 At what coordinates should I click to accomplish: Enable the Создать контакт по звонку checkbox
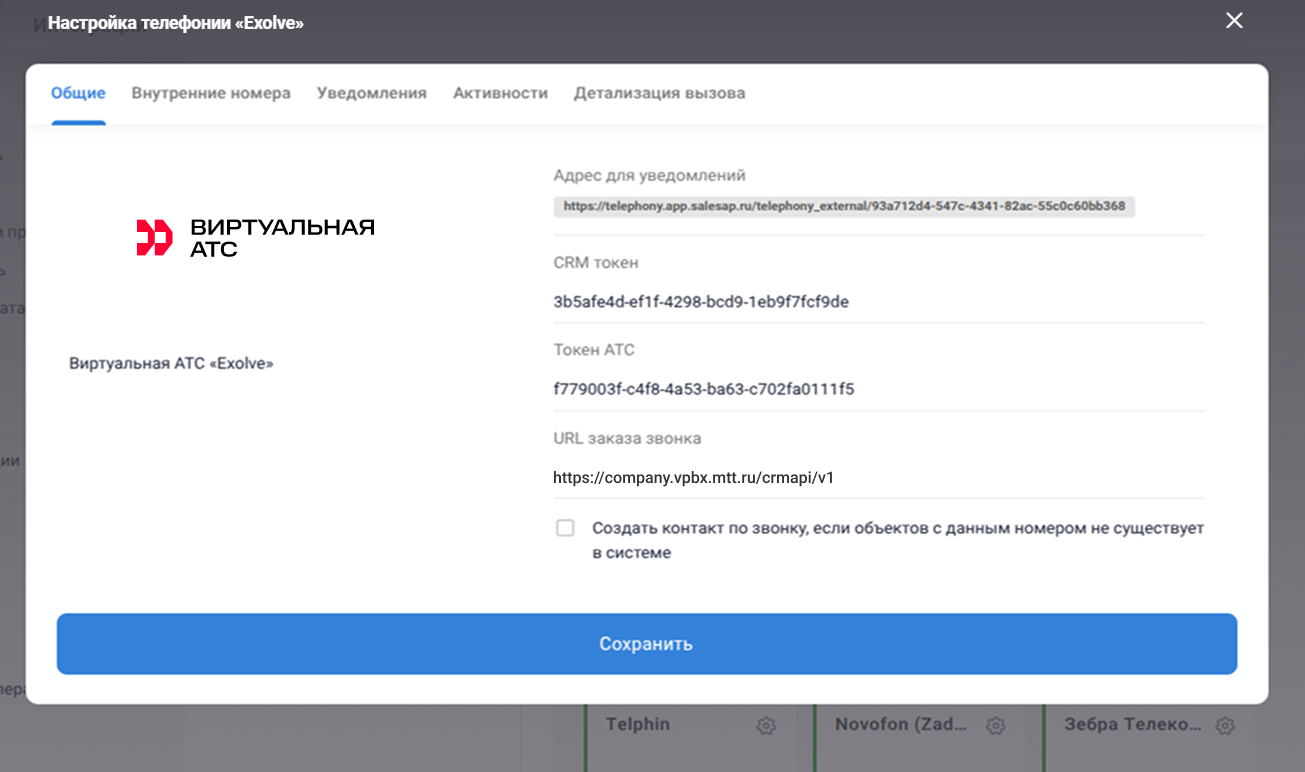[565, 528]
